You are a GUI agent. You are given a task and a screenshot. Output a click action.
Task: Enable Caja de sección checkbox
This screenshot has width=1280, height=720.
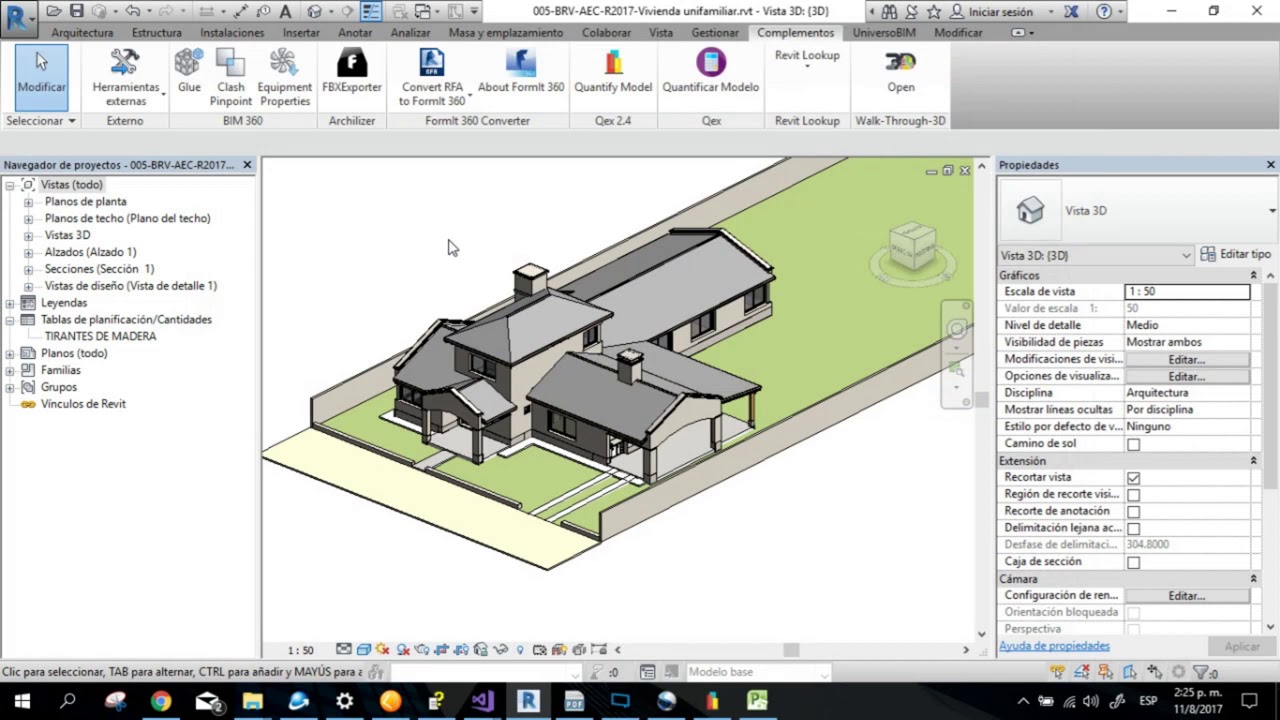pos(1133,563)
